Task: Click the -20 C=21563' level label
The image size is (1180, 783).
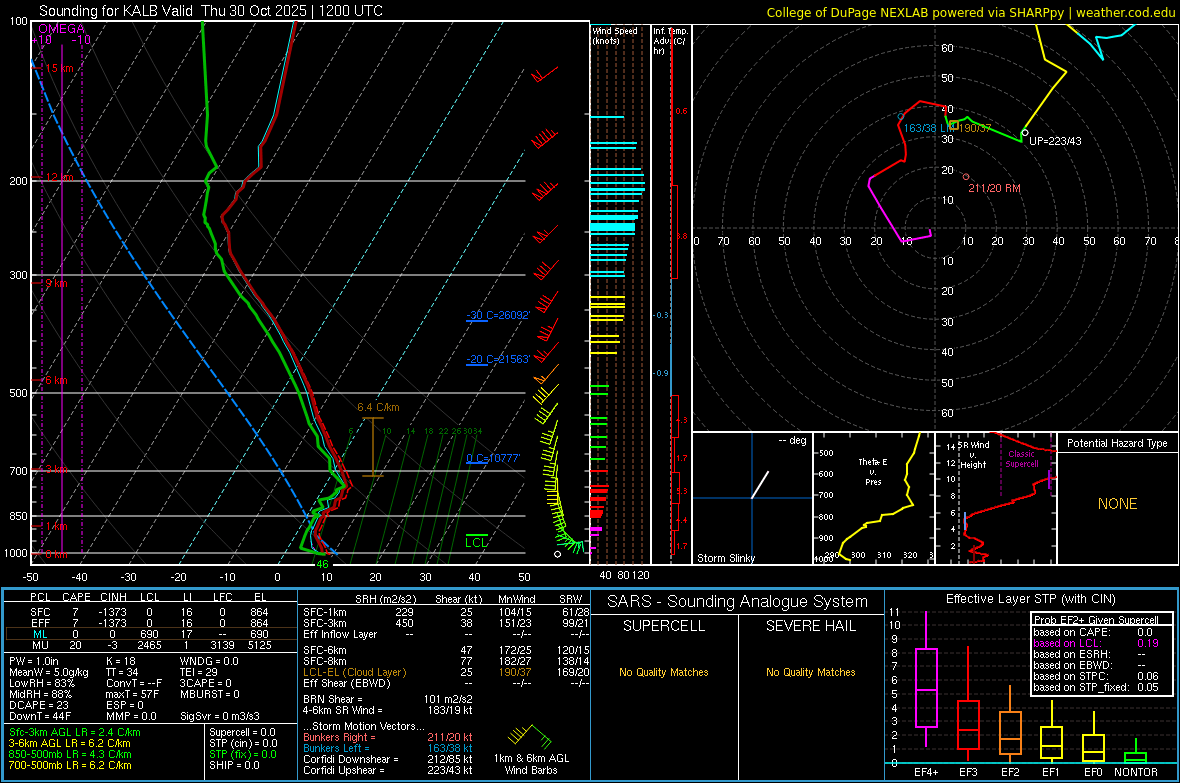Action: [498, 359]
